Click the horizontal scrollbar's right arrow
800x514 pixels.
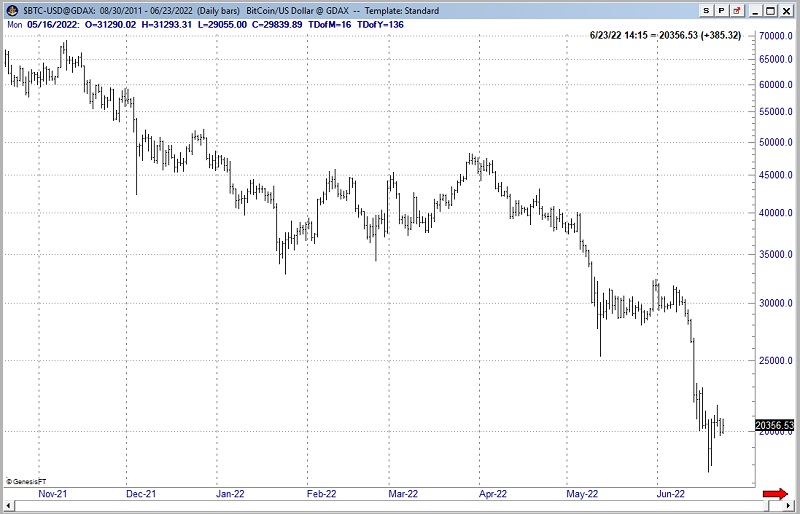click(791, 507)
